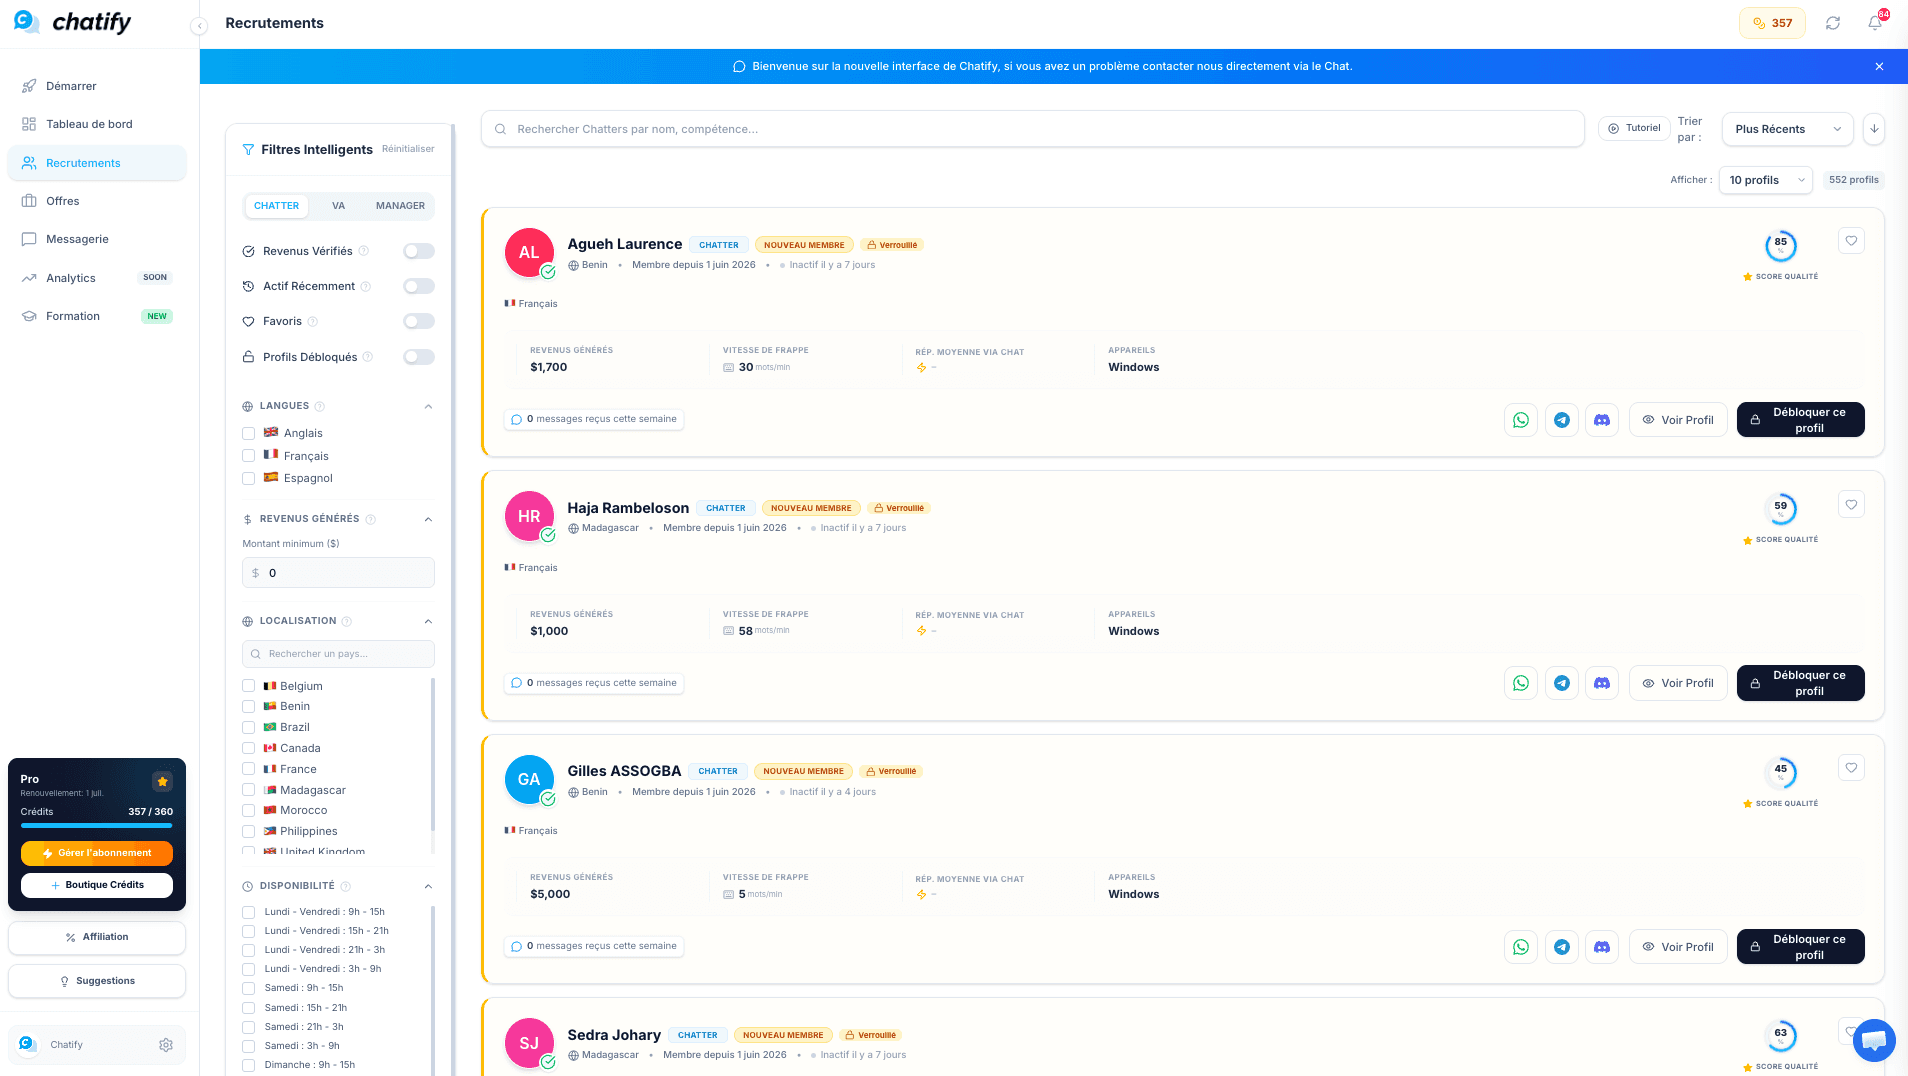This screenshot has height=1076, width=1908.
Task: Click the Tutoriel button
Action: tap(1634, 128)
